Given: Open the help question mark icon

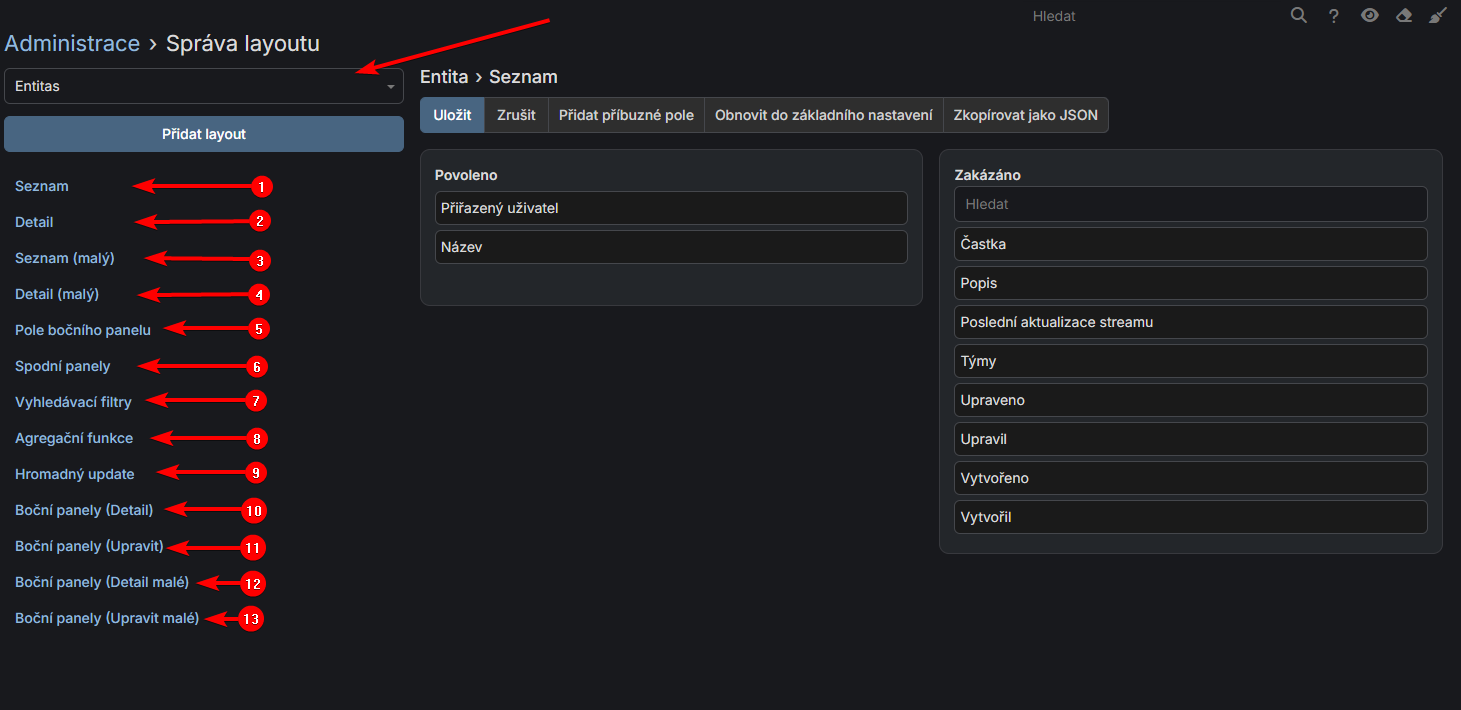Looking at the screenshot, I should click(1333, 16).
